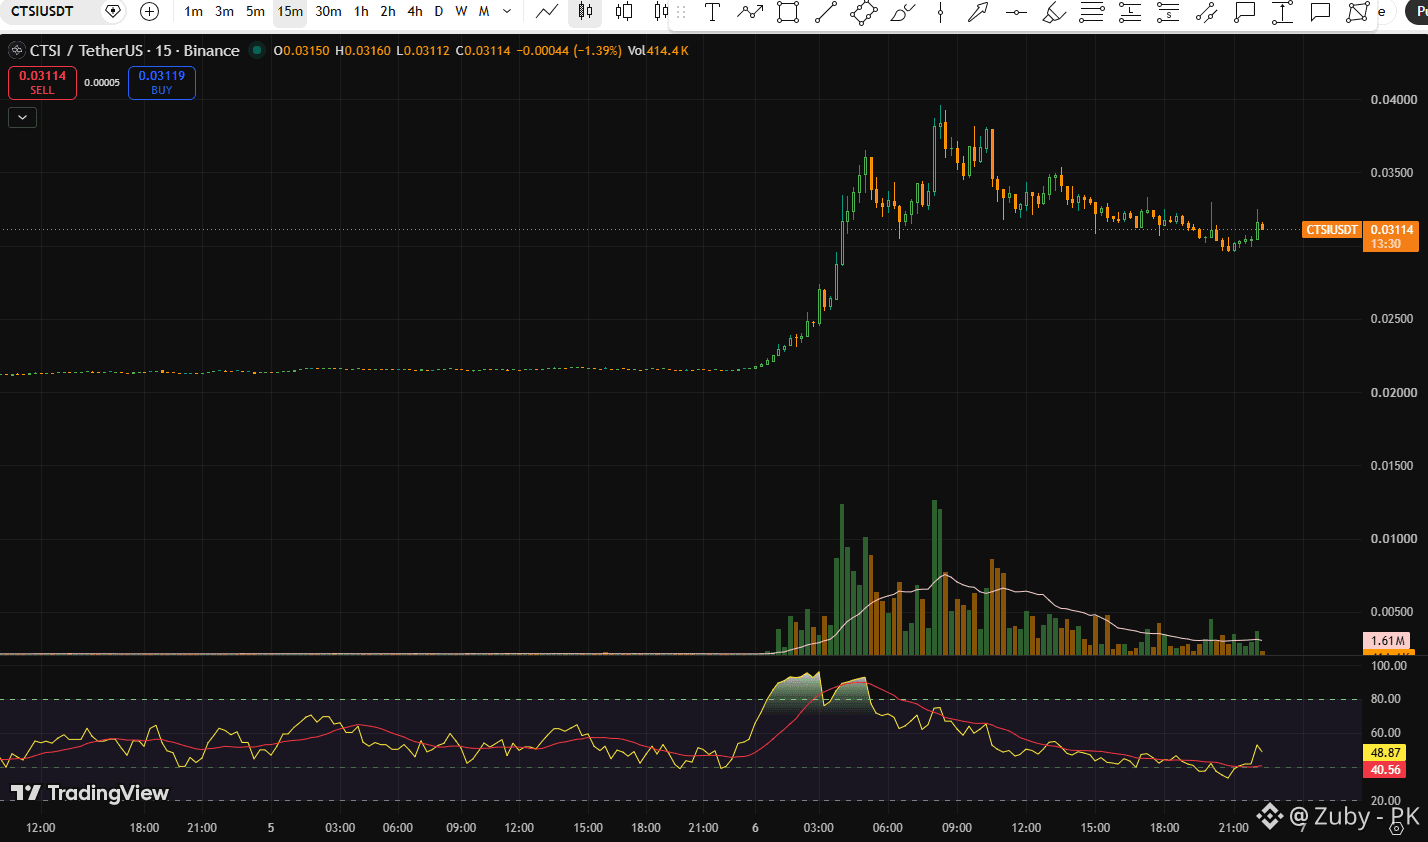Screen dimensions: 1428x842
Task: Set timeframe to 15m
Action: pyautogui.click(x=290, y=12)
